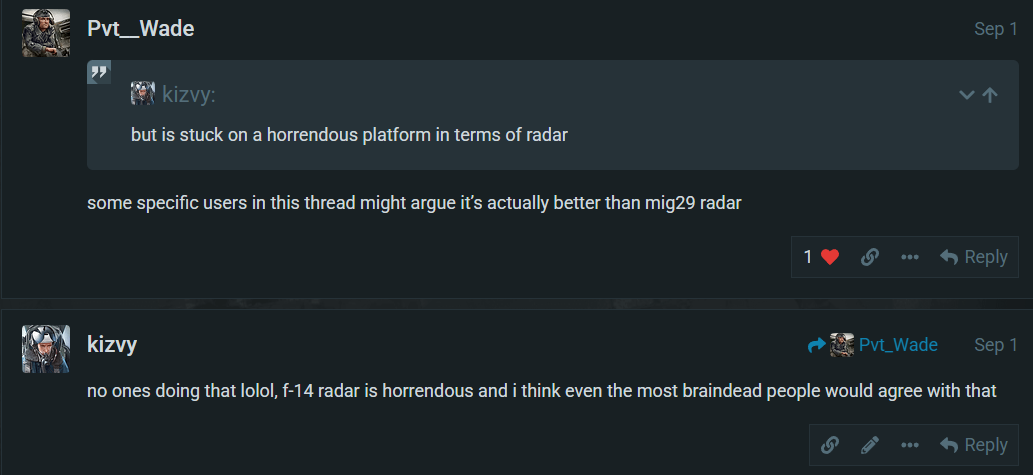Copy link to Pvt__Wade's post
This screenshot has width=1033, height=475.
(870, 257)
